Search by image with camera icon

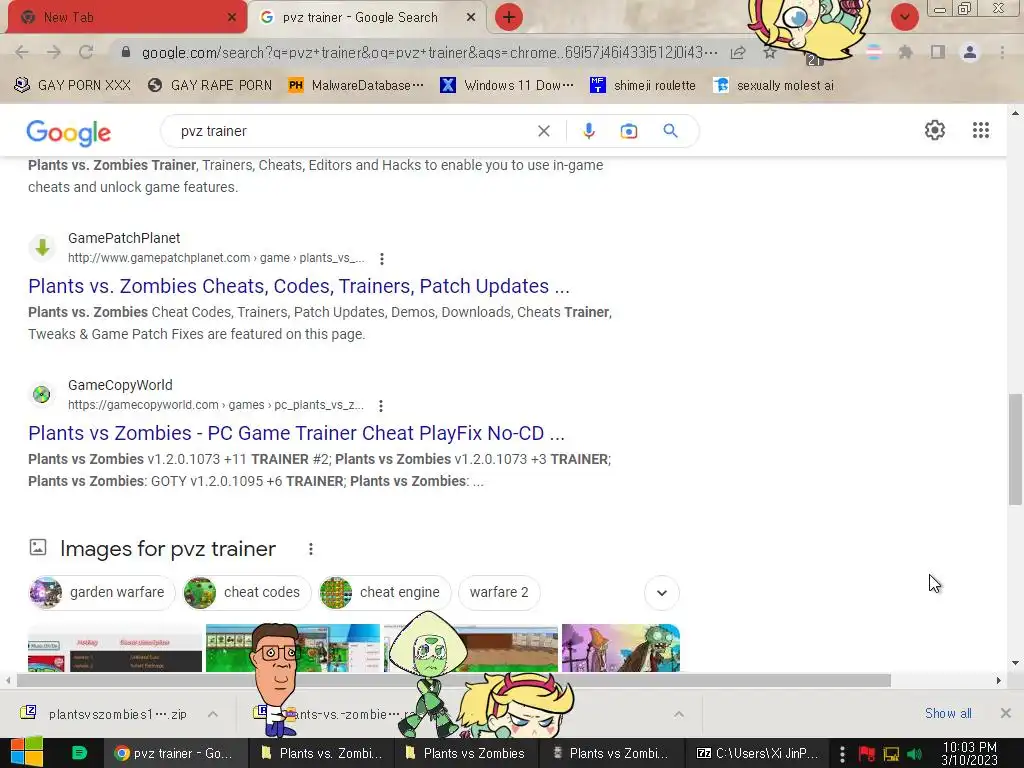point(629,131)
